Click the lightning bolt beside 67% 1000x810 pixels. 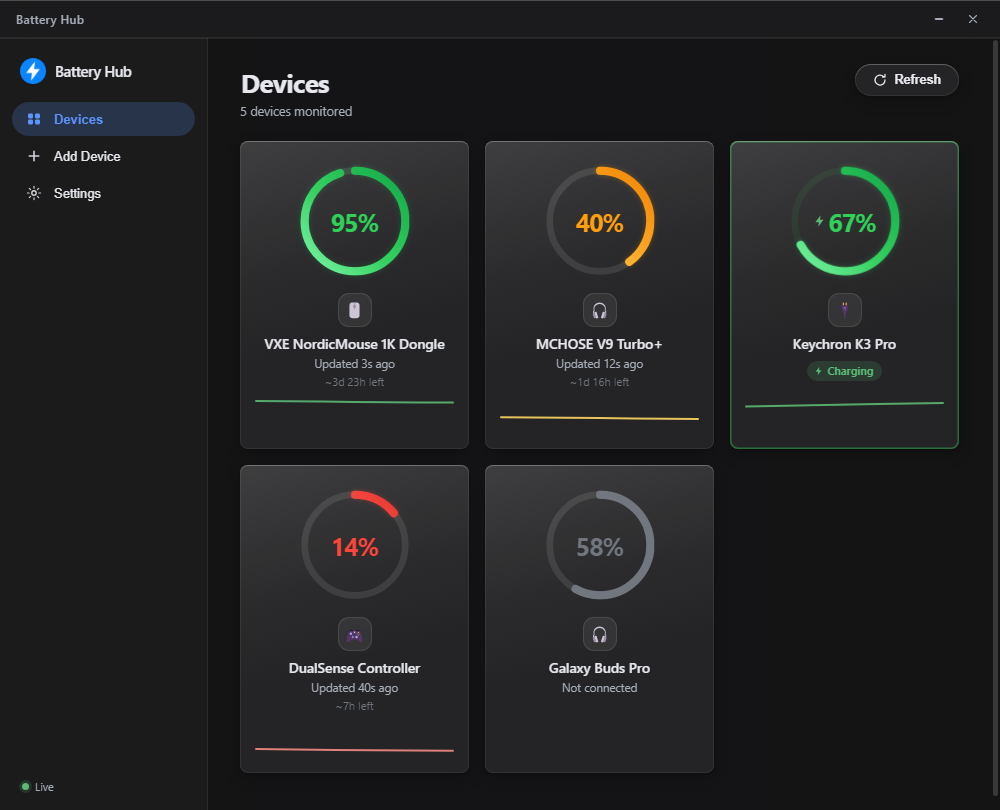pyautogui.click(x=819, y=221)
